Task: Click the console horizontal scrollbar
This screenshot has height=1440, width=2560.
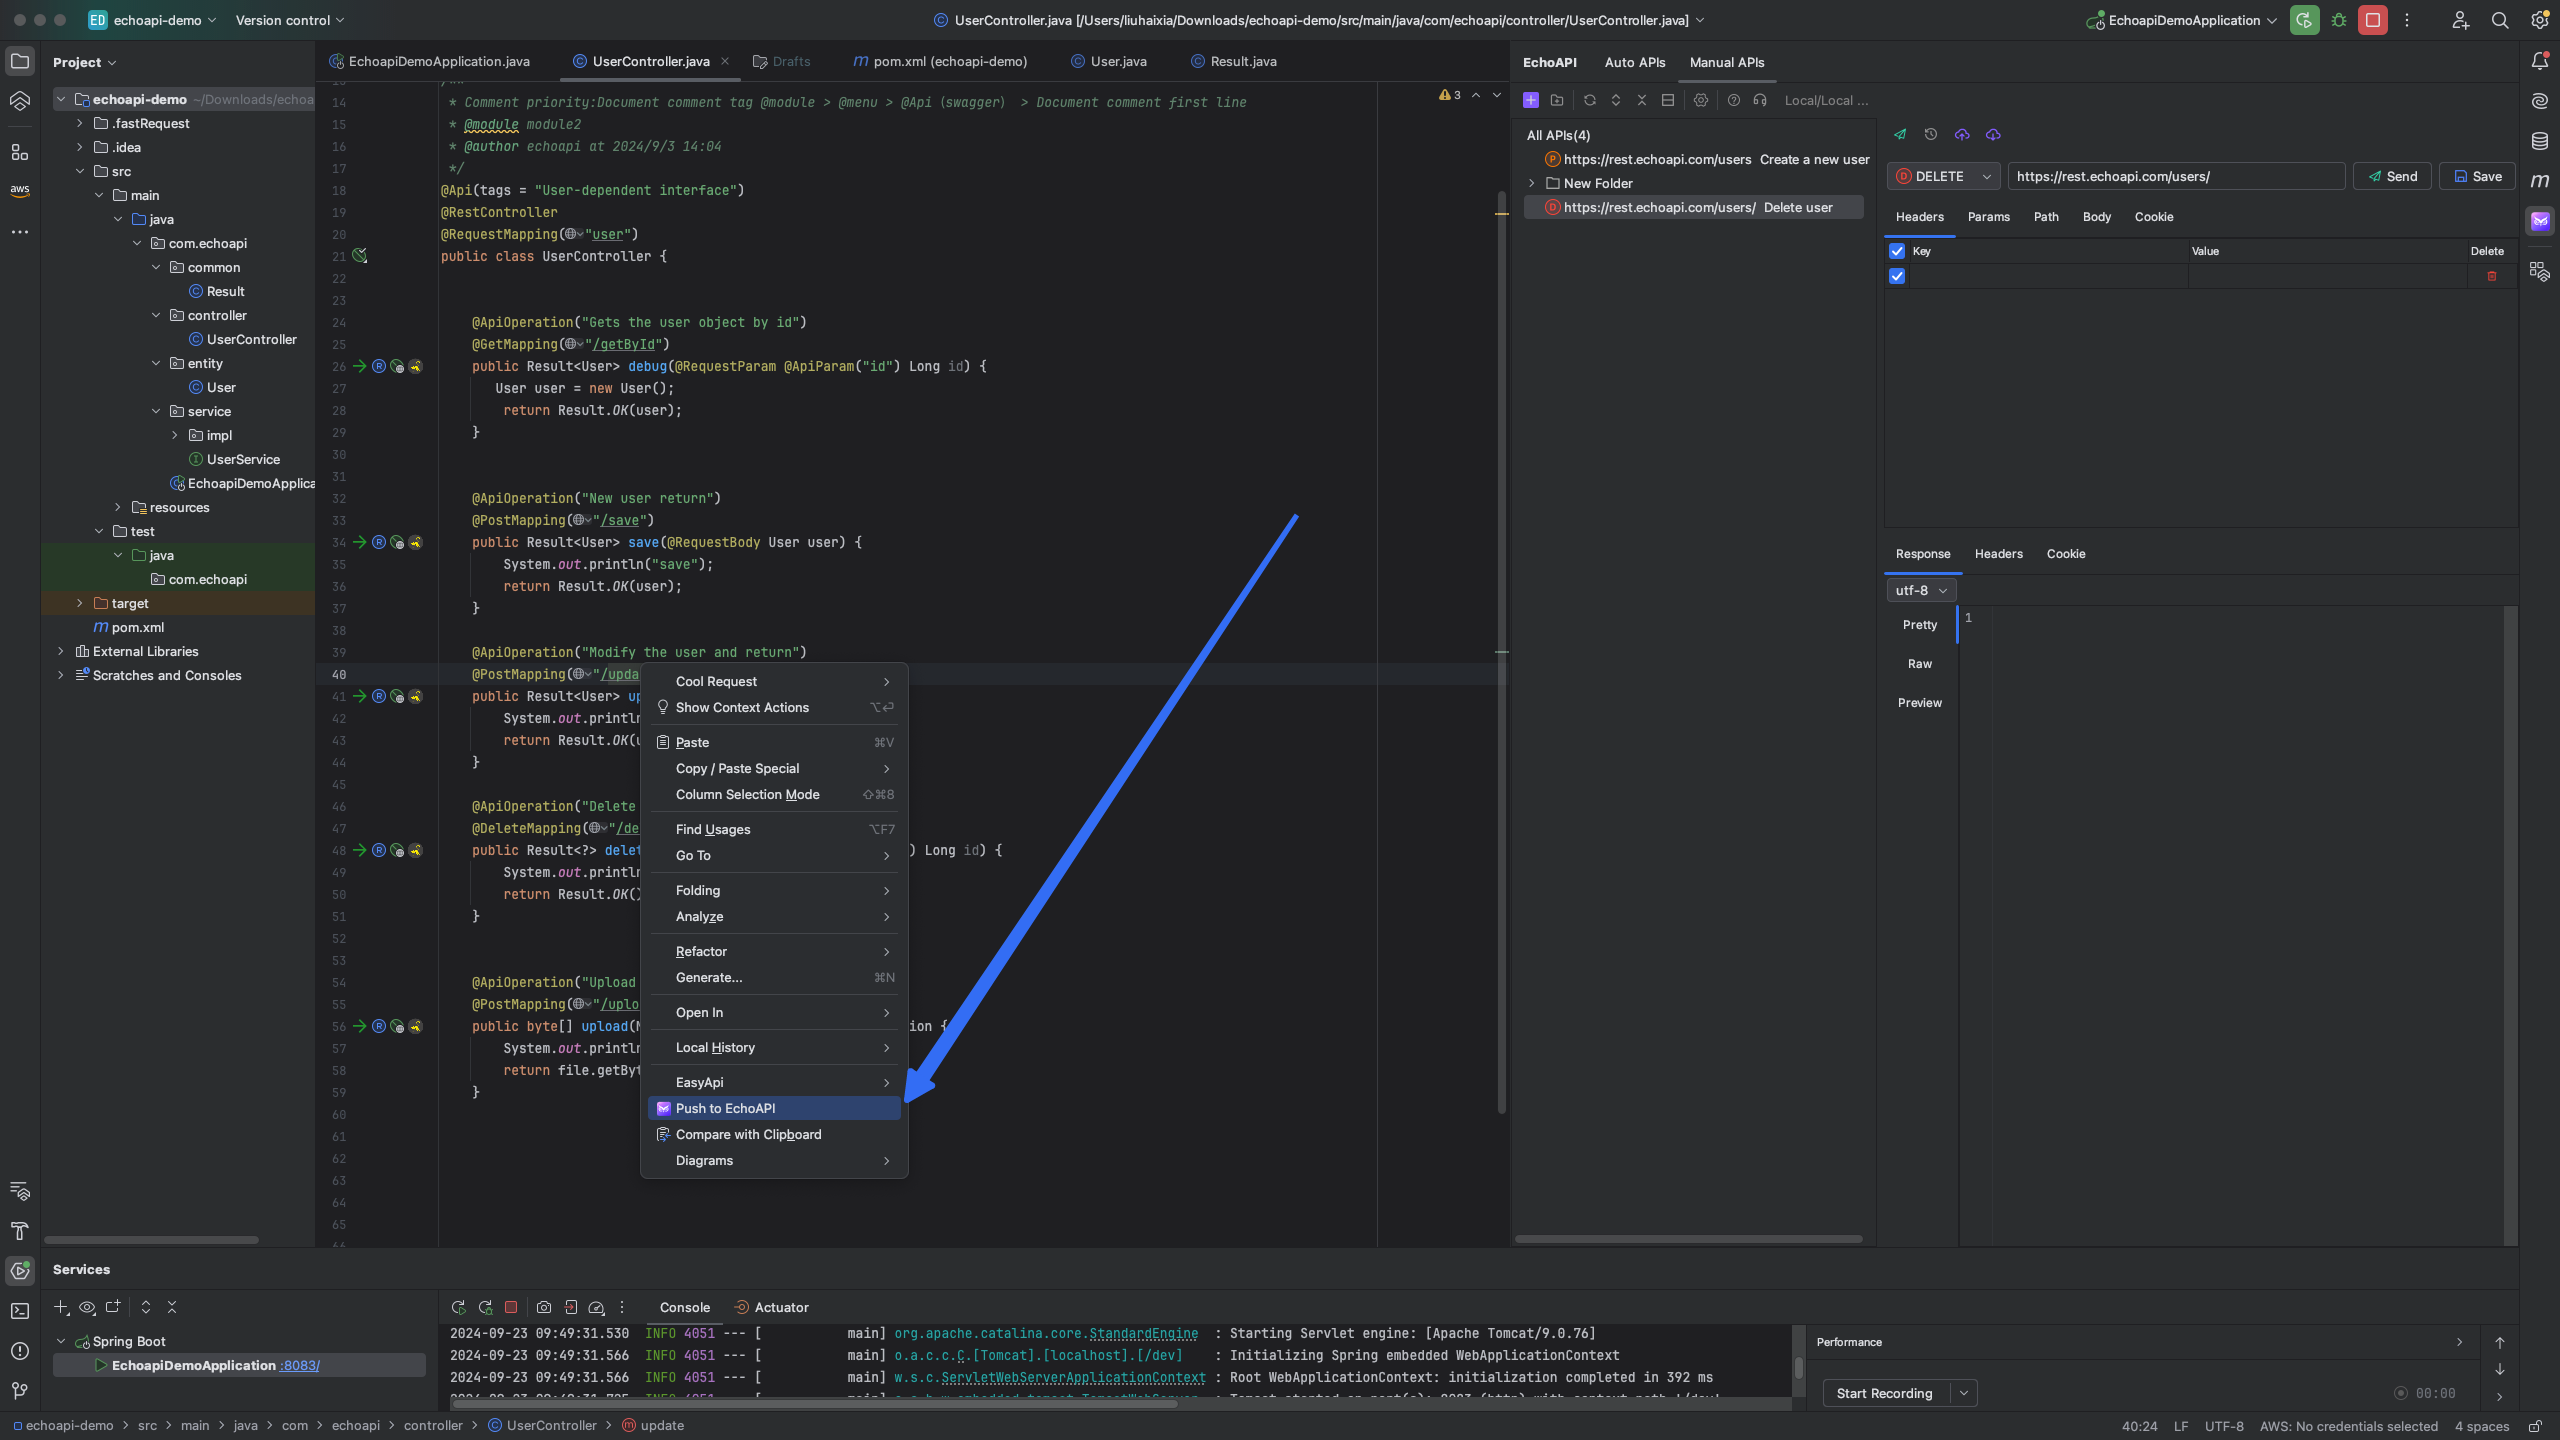Action: pyautogui.click(x=813, y=1403)
